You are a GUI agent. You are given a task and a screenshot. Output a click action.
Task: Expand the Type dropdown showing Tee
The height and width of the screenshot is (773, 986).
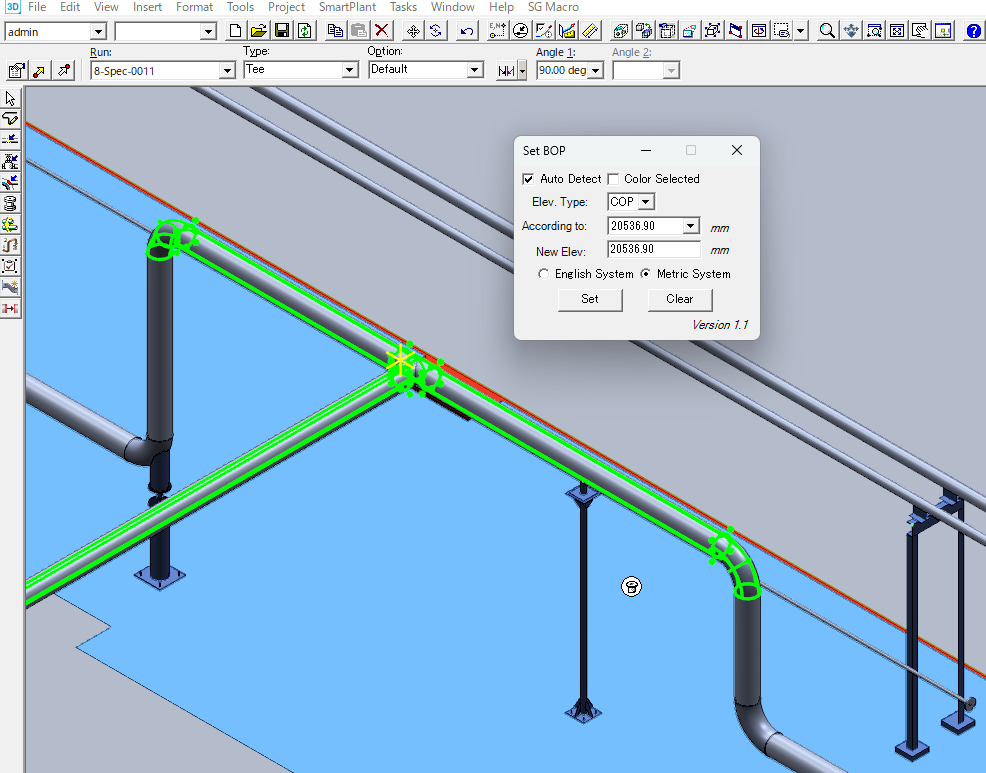pos(349,70)
